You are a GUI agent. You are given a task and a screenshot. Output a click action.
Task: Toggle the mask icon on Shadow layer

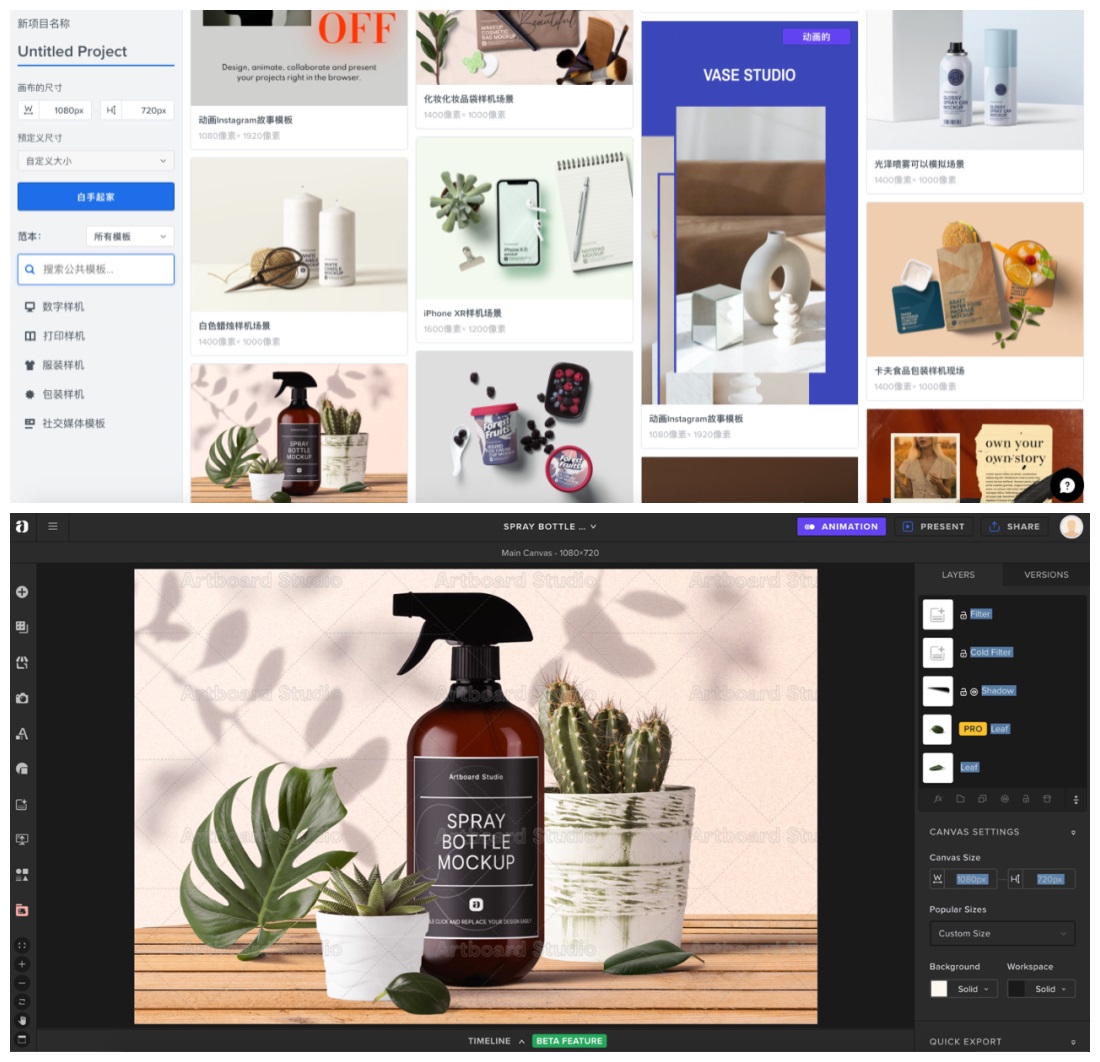click(974, 691)
